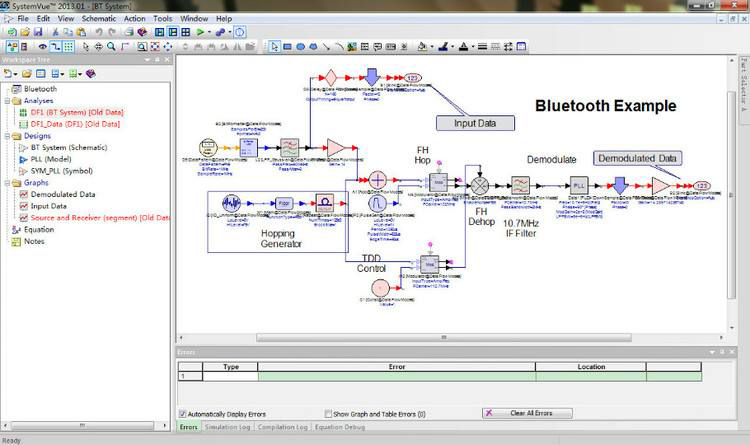Image resolution: width=750 pixels, height=445 pixels.
Task: Open the Text color dropdown arrow
Action: tap(473, 47)
